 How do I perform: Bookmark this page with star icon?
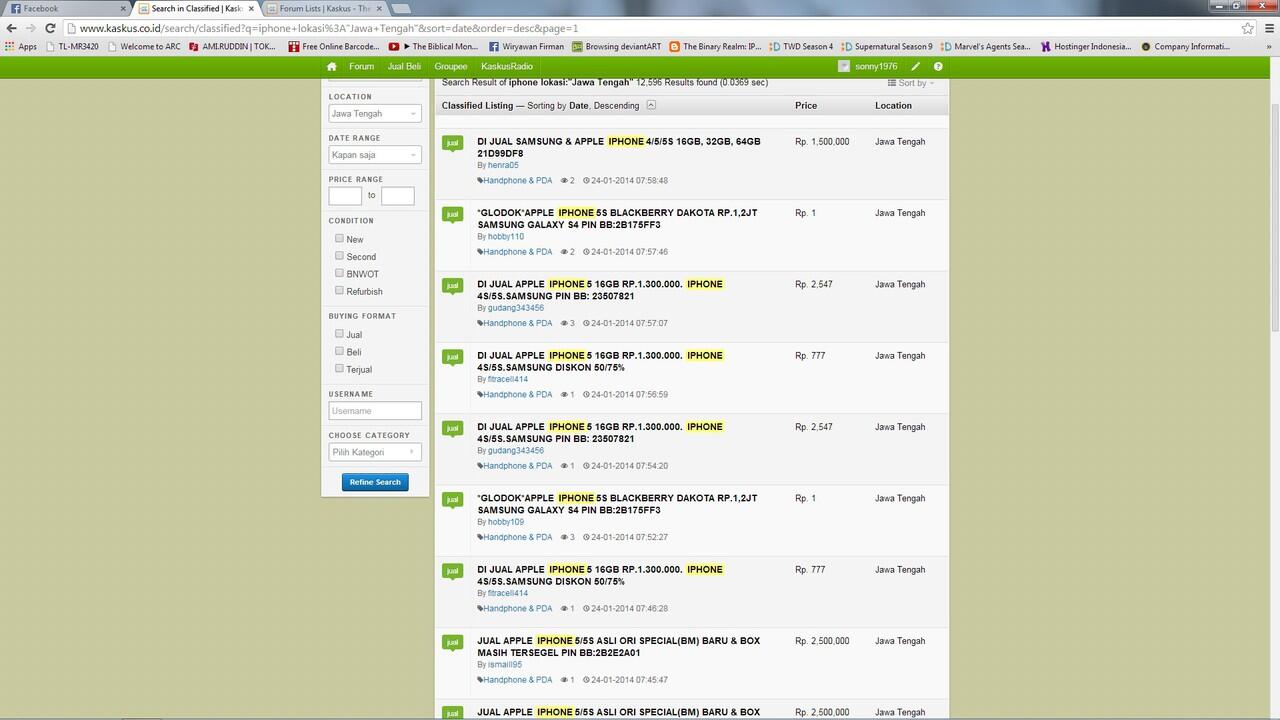click(x=1247, y=28)
